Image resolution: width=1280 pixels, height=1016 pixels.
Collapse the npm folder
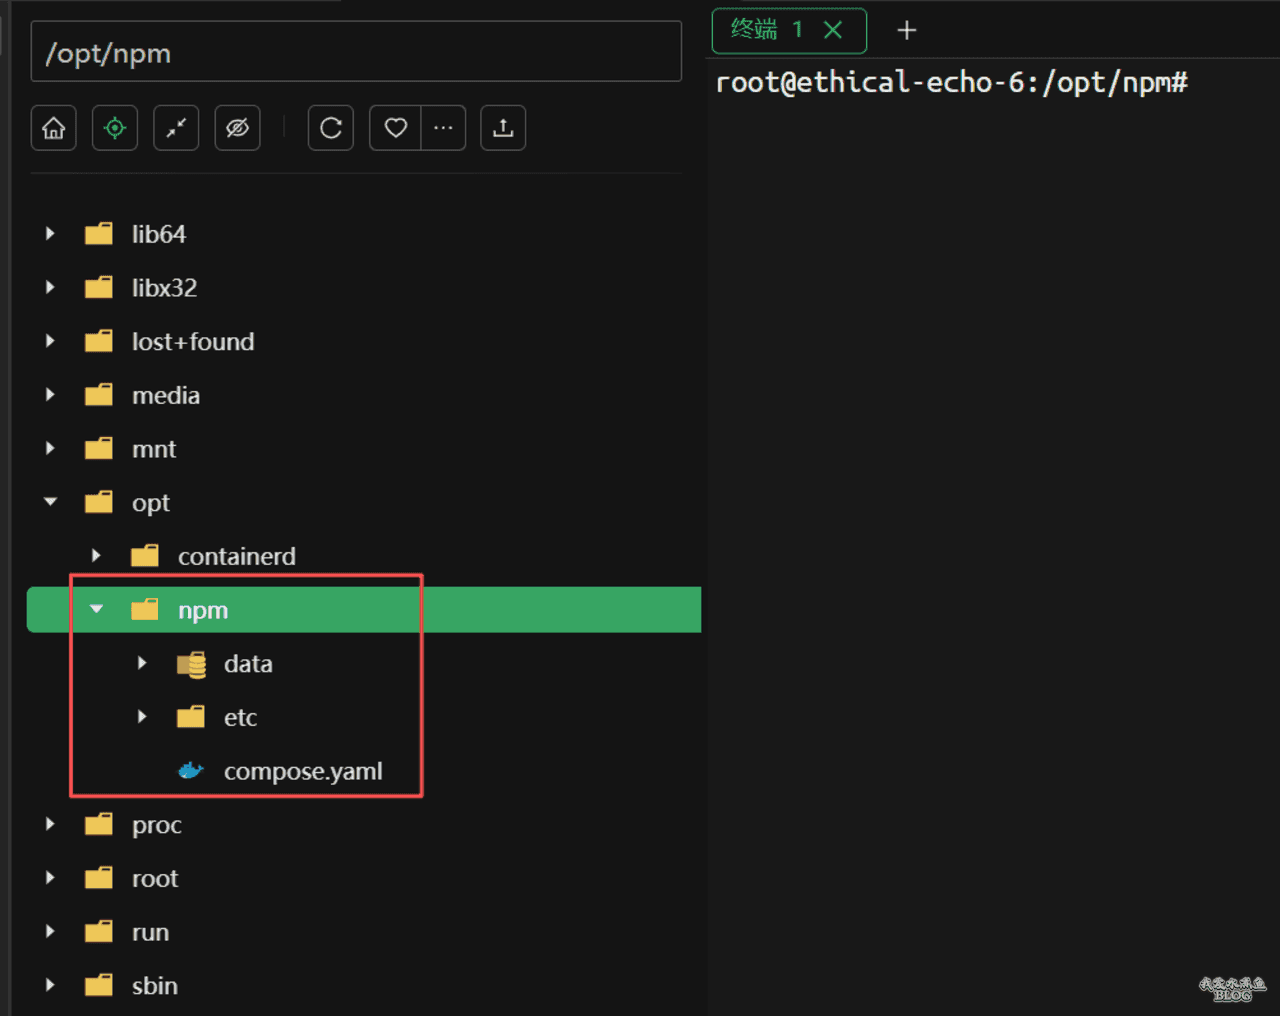tap(96, 609)
